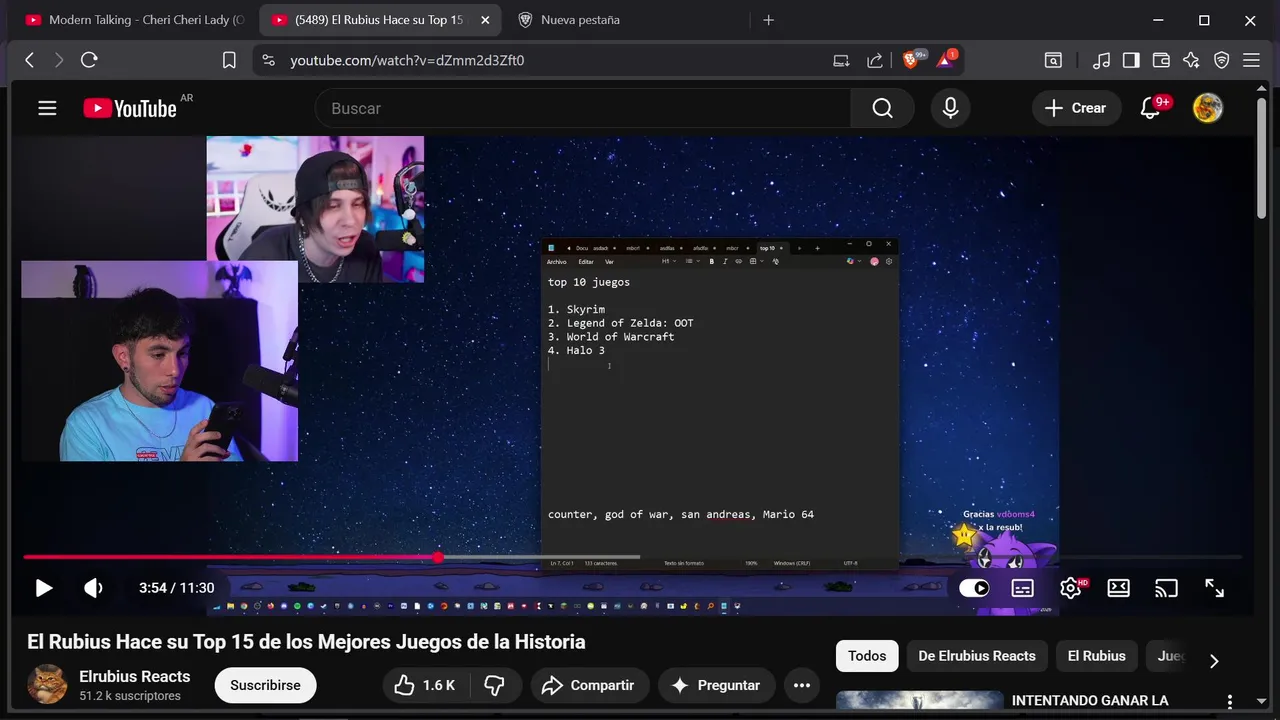Click the 3:54 / 11:30 time display
The height and width of the screenshot is (720, 1280).
click(177, 588)
